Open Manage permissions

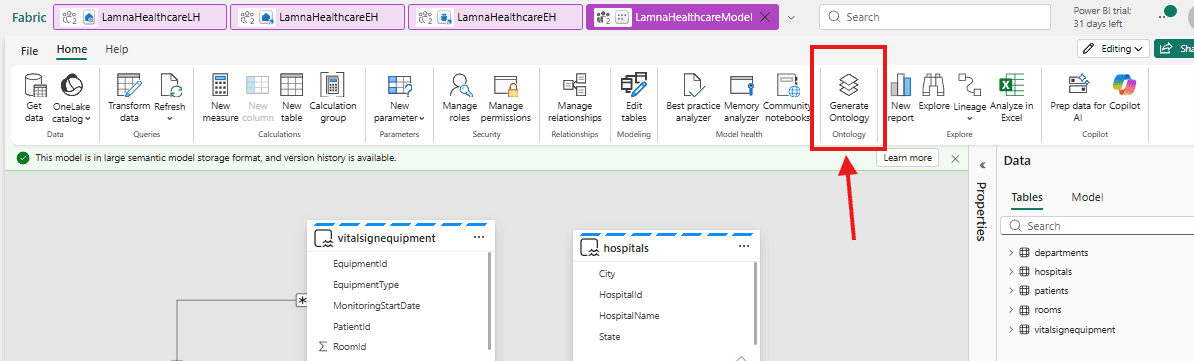(x=506, y=97)
